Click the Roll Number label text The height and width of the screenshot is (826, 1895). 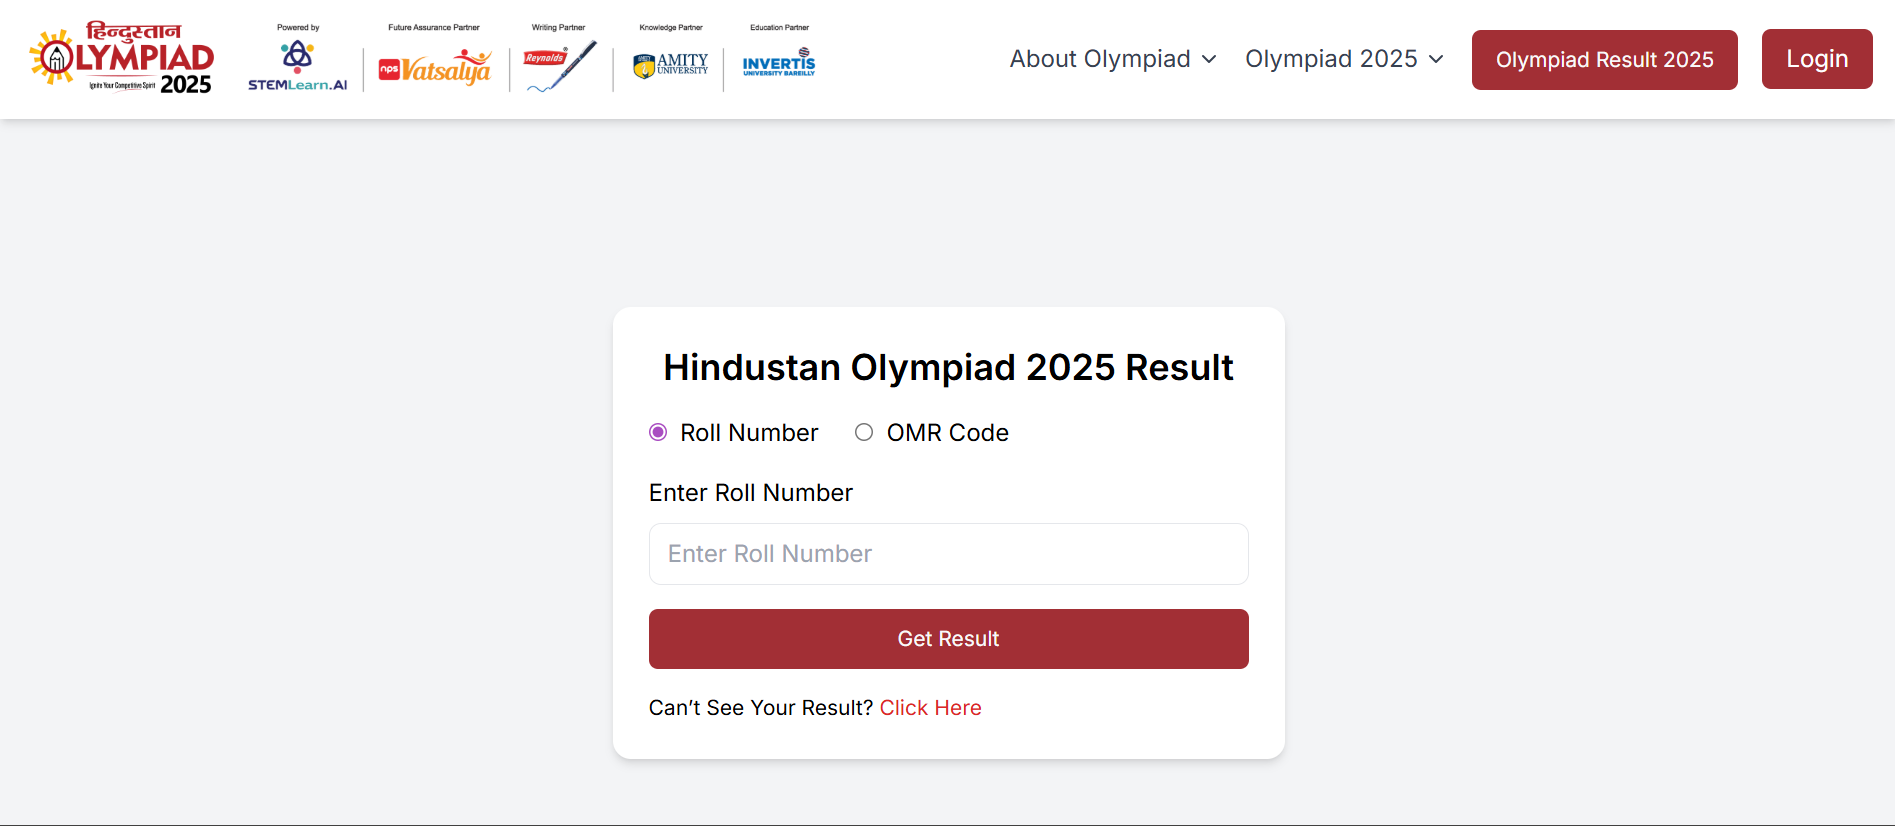[x=749, y=433]
